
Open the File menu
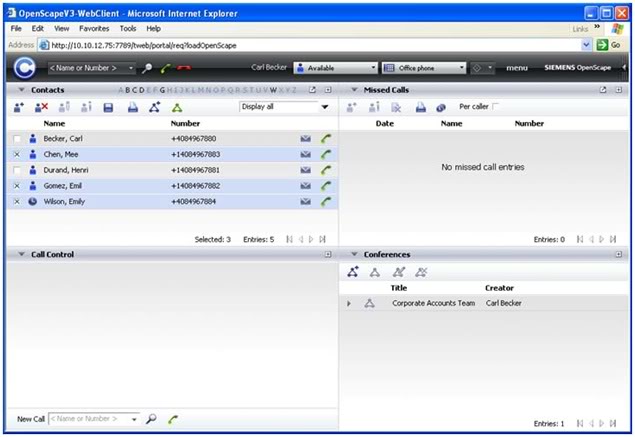16,28
